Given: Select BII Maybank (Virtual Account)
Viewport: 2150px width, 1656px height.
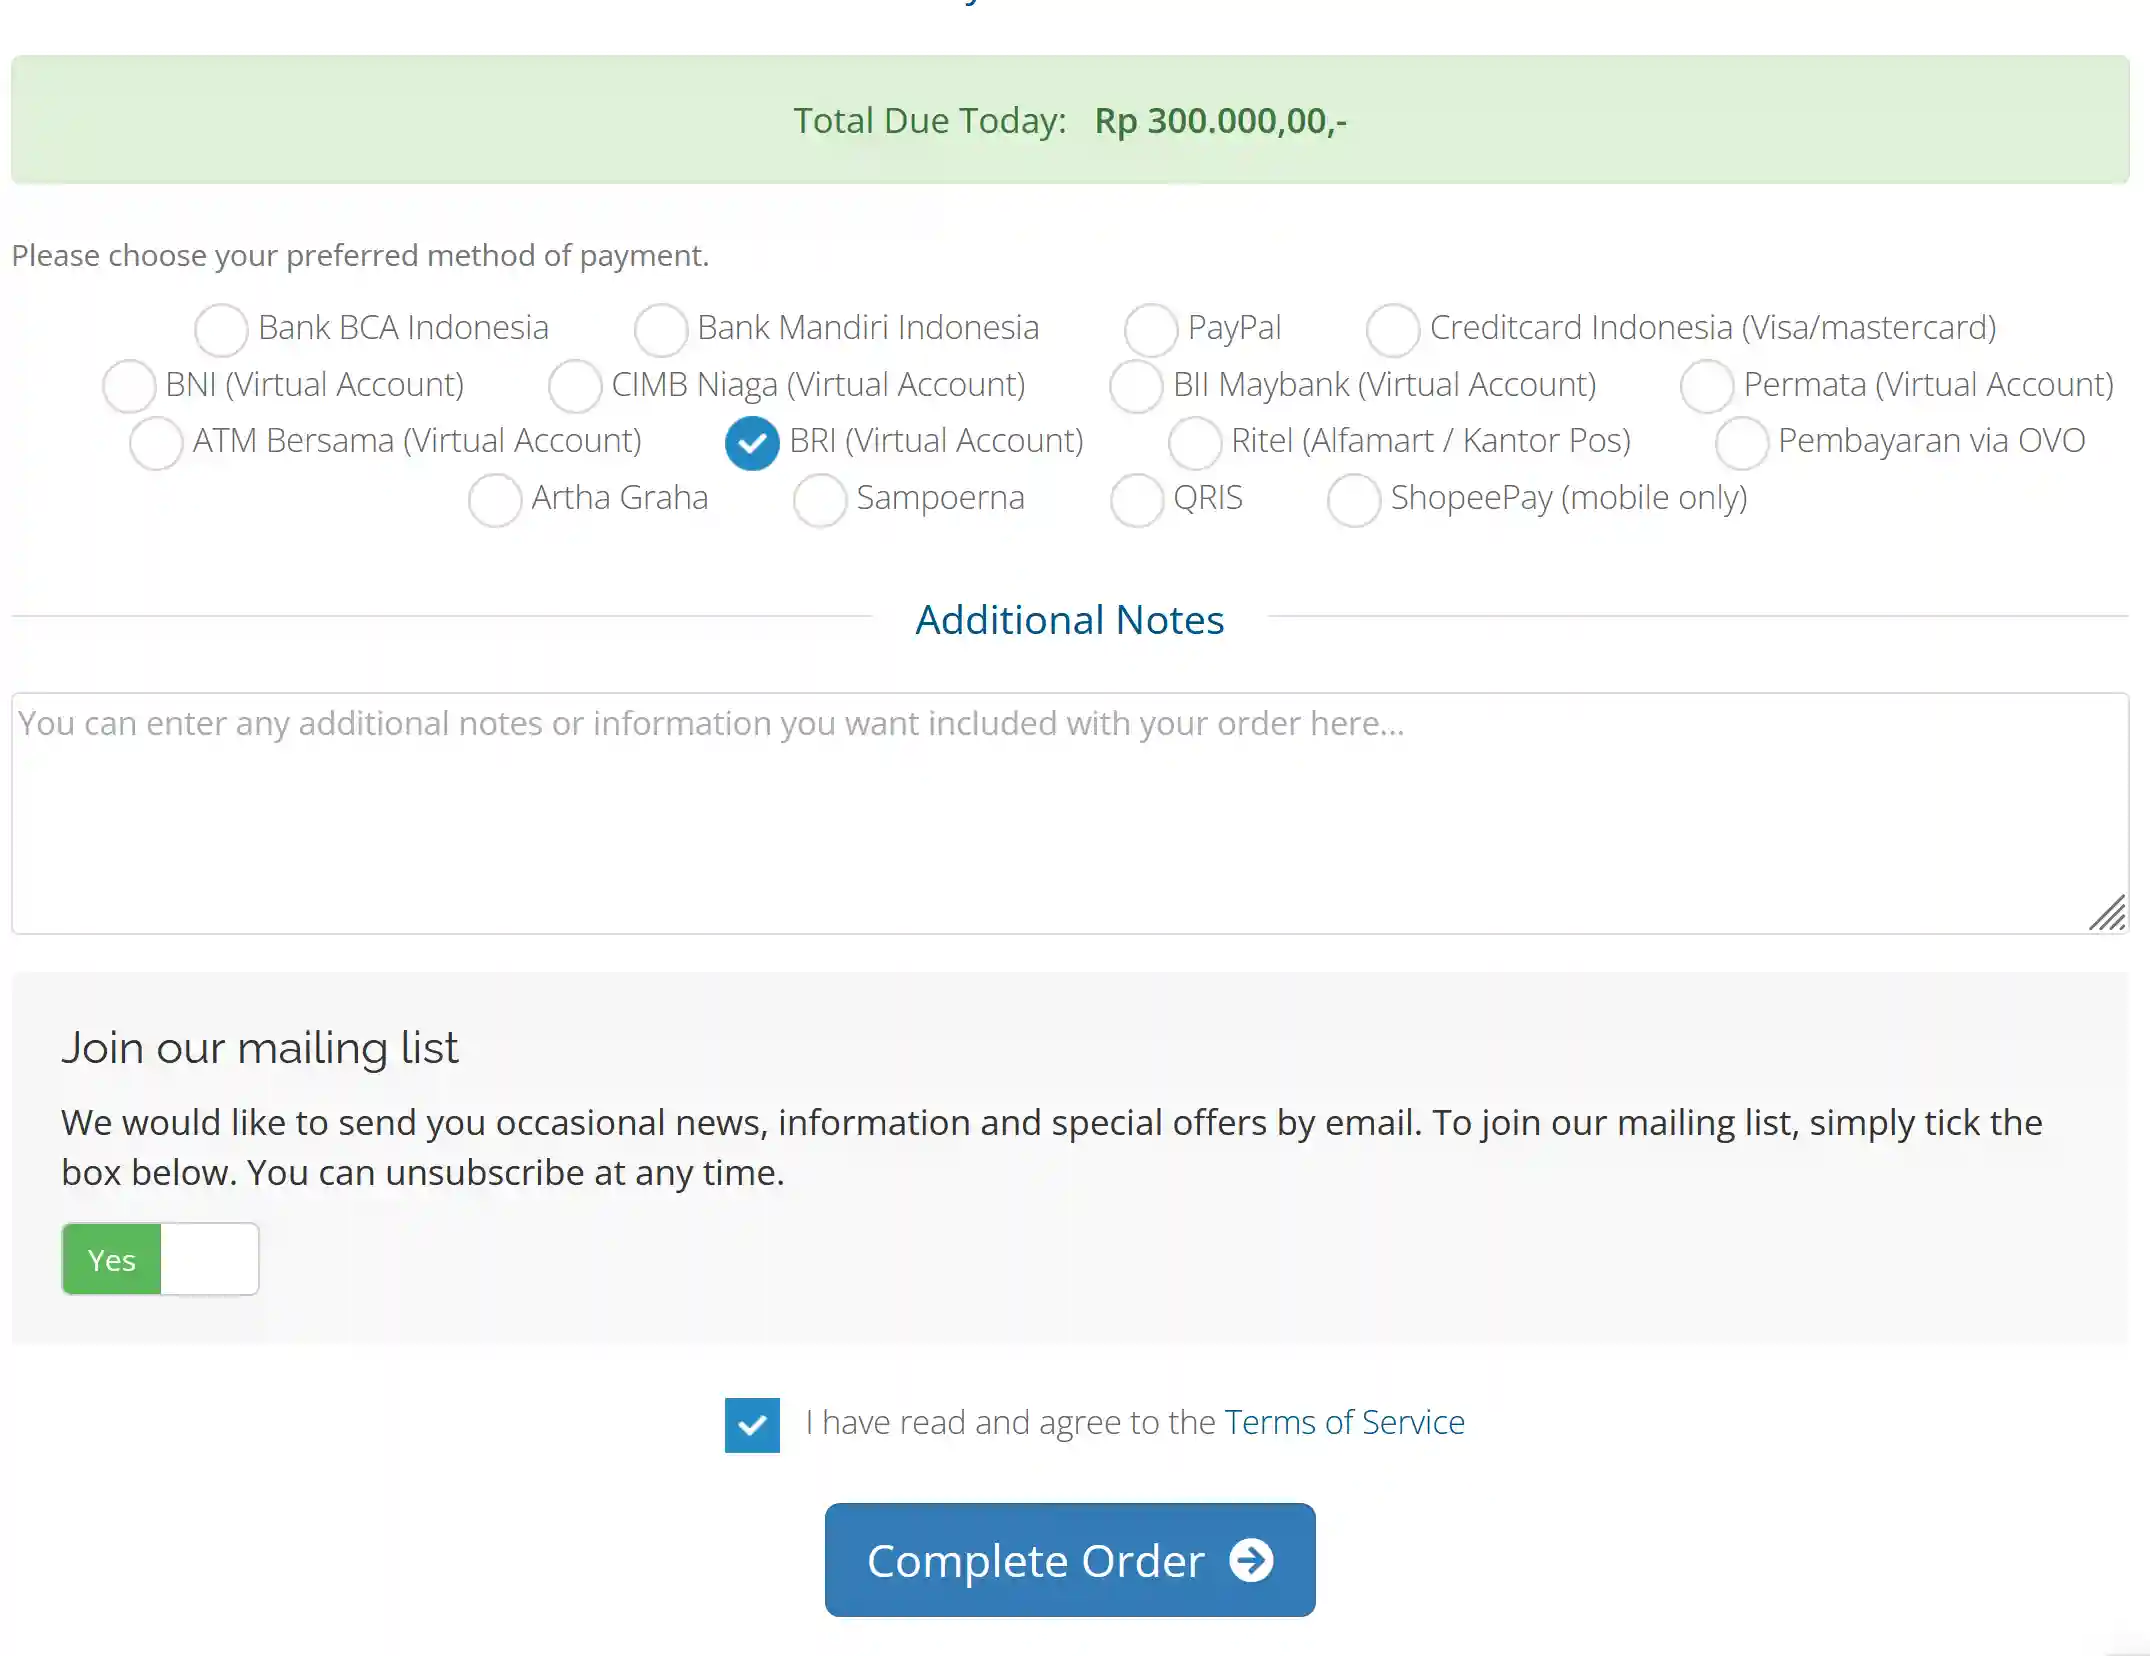Looking at the screenshot, I should point(1136,386).
